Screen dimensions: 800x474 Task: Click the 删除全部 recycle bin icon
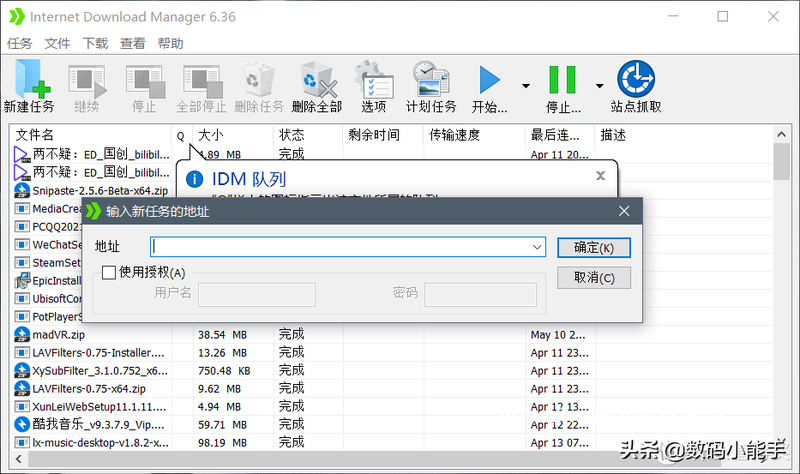pyautogui.click(x=318, y=79)
